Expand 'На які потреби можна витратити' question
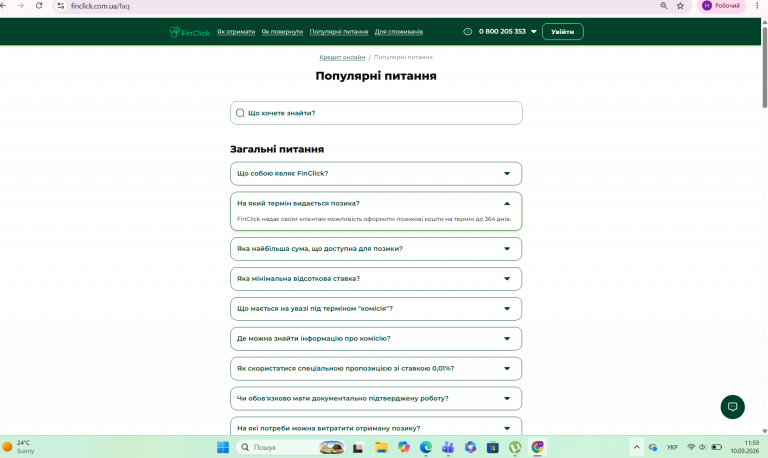768x458 pixels. click(376, 427)
